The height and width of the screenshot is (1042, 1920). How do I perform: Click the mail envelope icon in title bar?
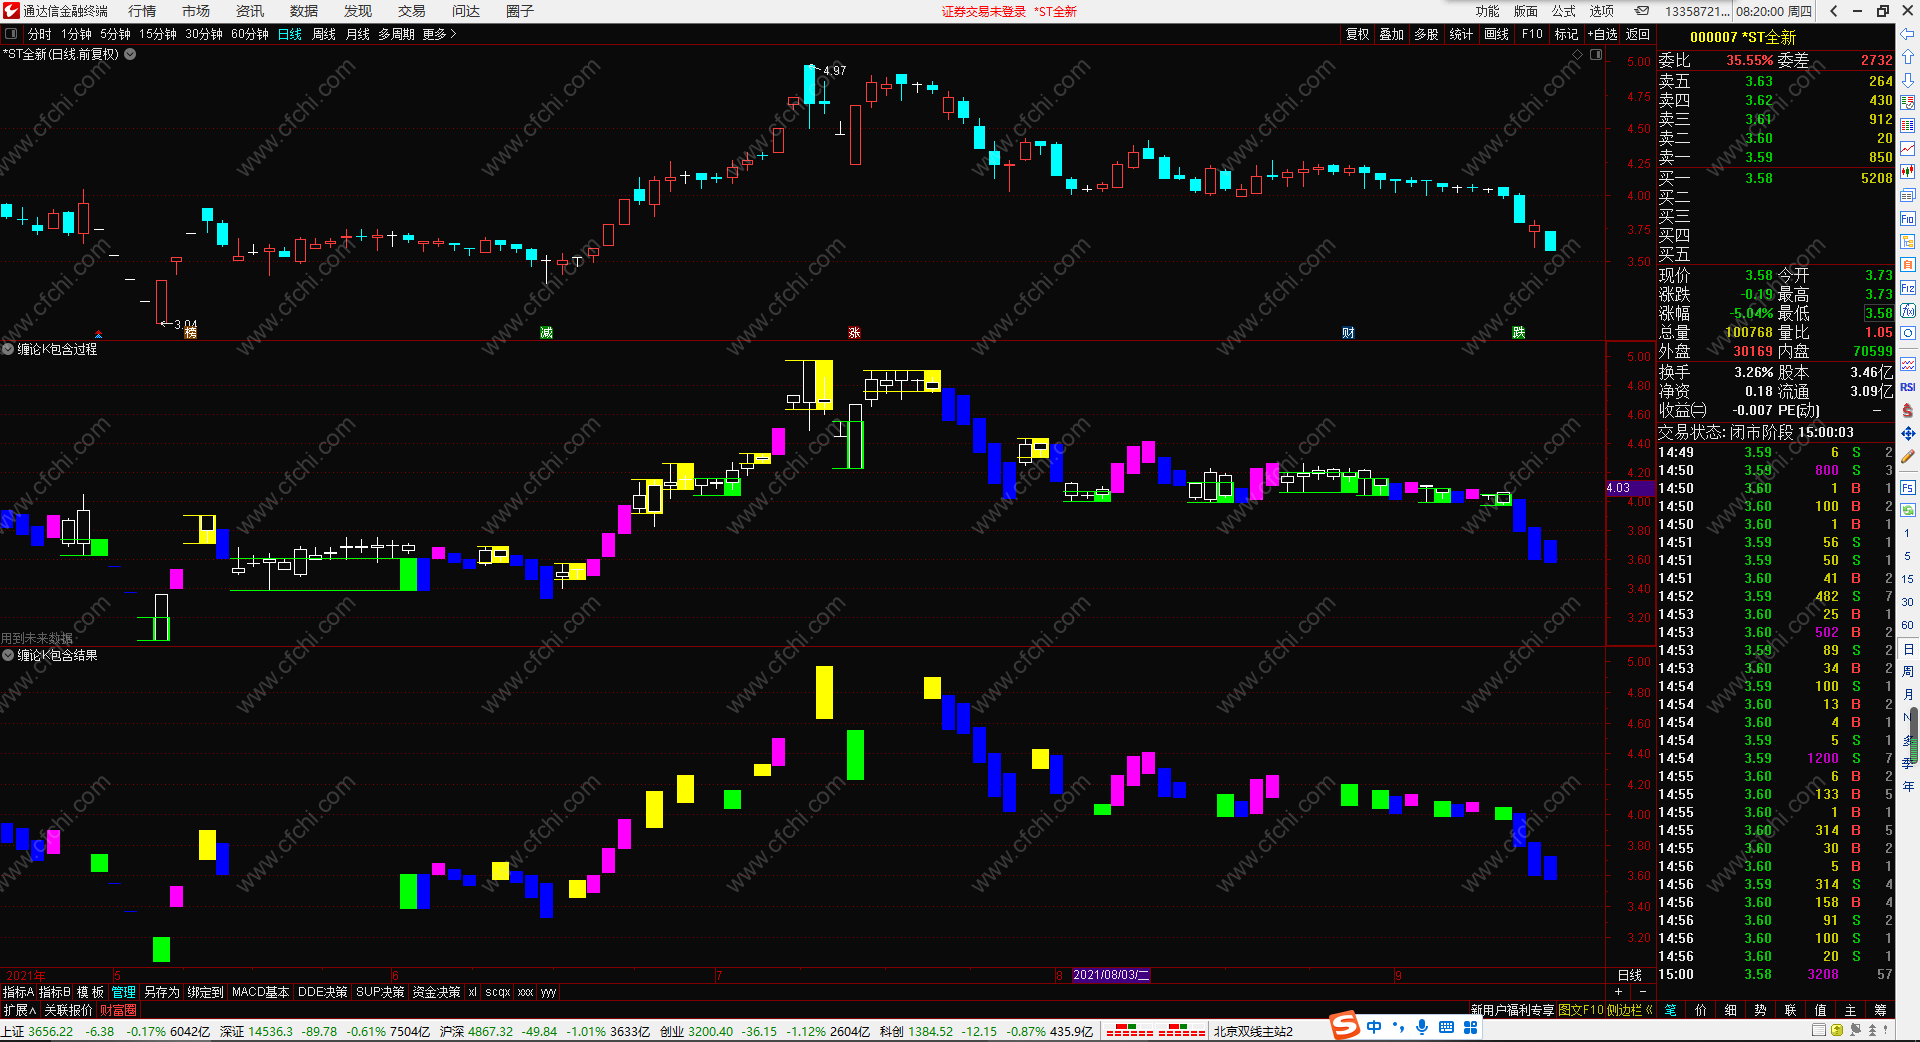[x=1642, y=11]
